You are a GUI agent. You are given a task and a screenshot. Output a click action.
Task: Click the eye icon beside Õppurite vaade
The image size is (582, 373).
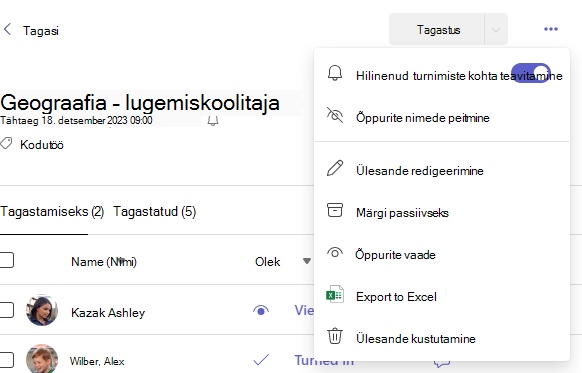tap(335, 253)
